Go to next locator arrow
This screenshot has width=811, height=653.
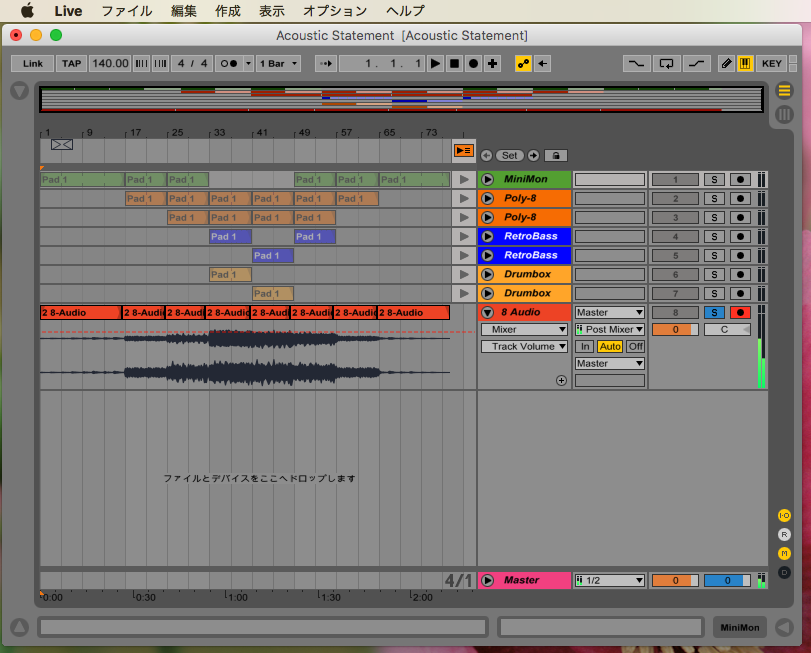tap(533, 156)
